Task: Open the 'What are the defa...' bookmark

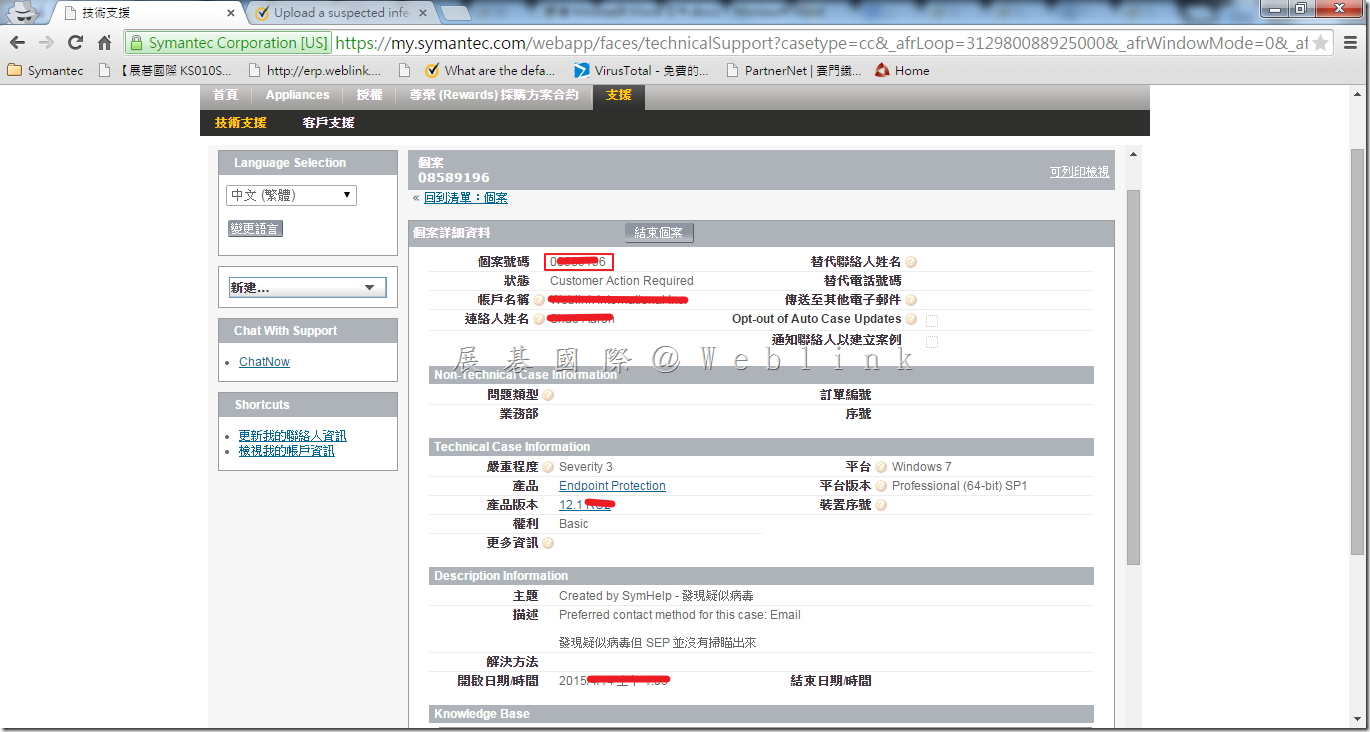Action: click(x=489, y=71)
